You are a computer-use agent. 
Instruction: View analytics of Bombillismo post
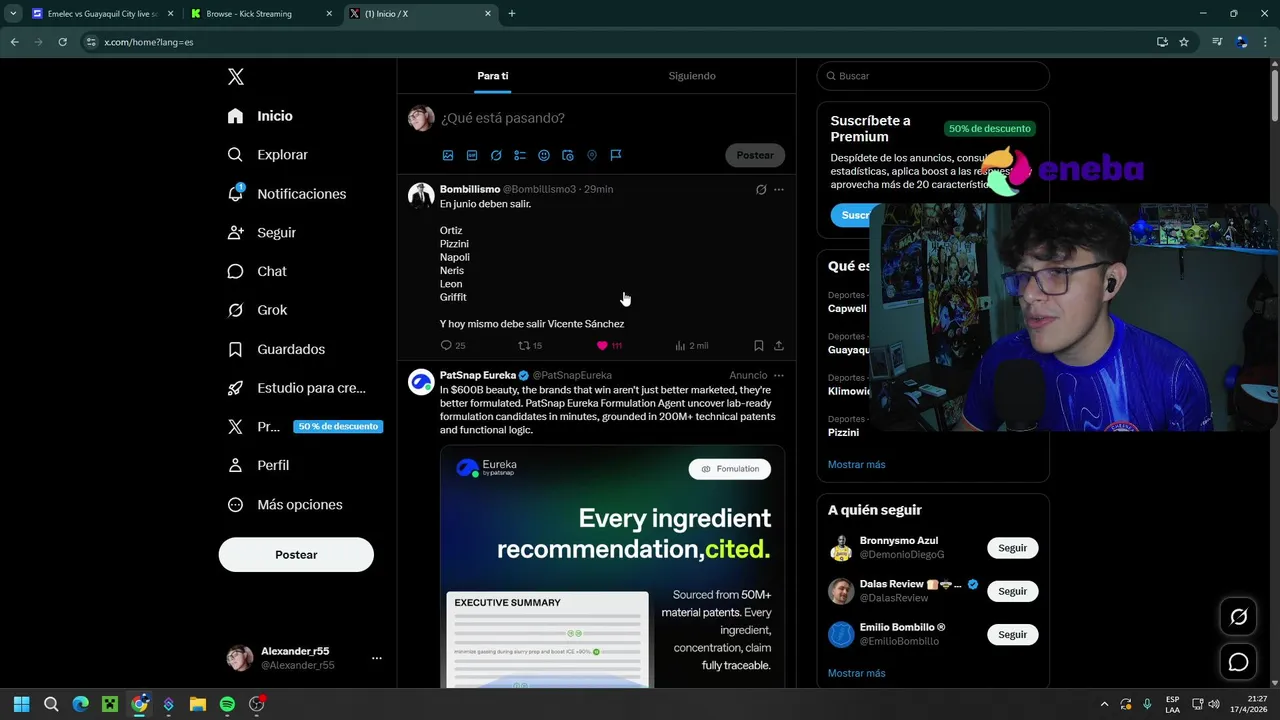(x=691, y=345)
